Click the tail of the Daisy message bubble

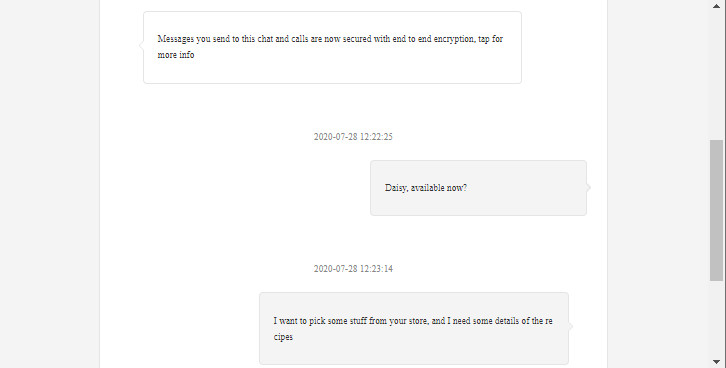point(588,187)
